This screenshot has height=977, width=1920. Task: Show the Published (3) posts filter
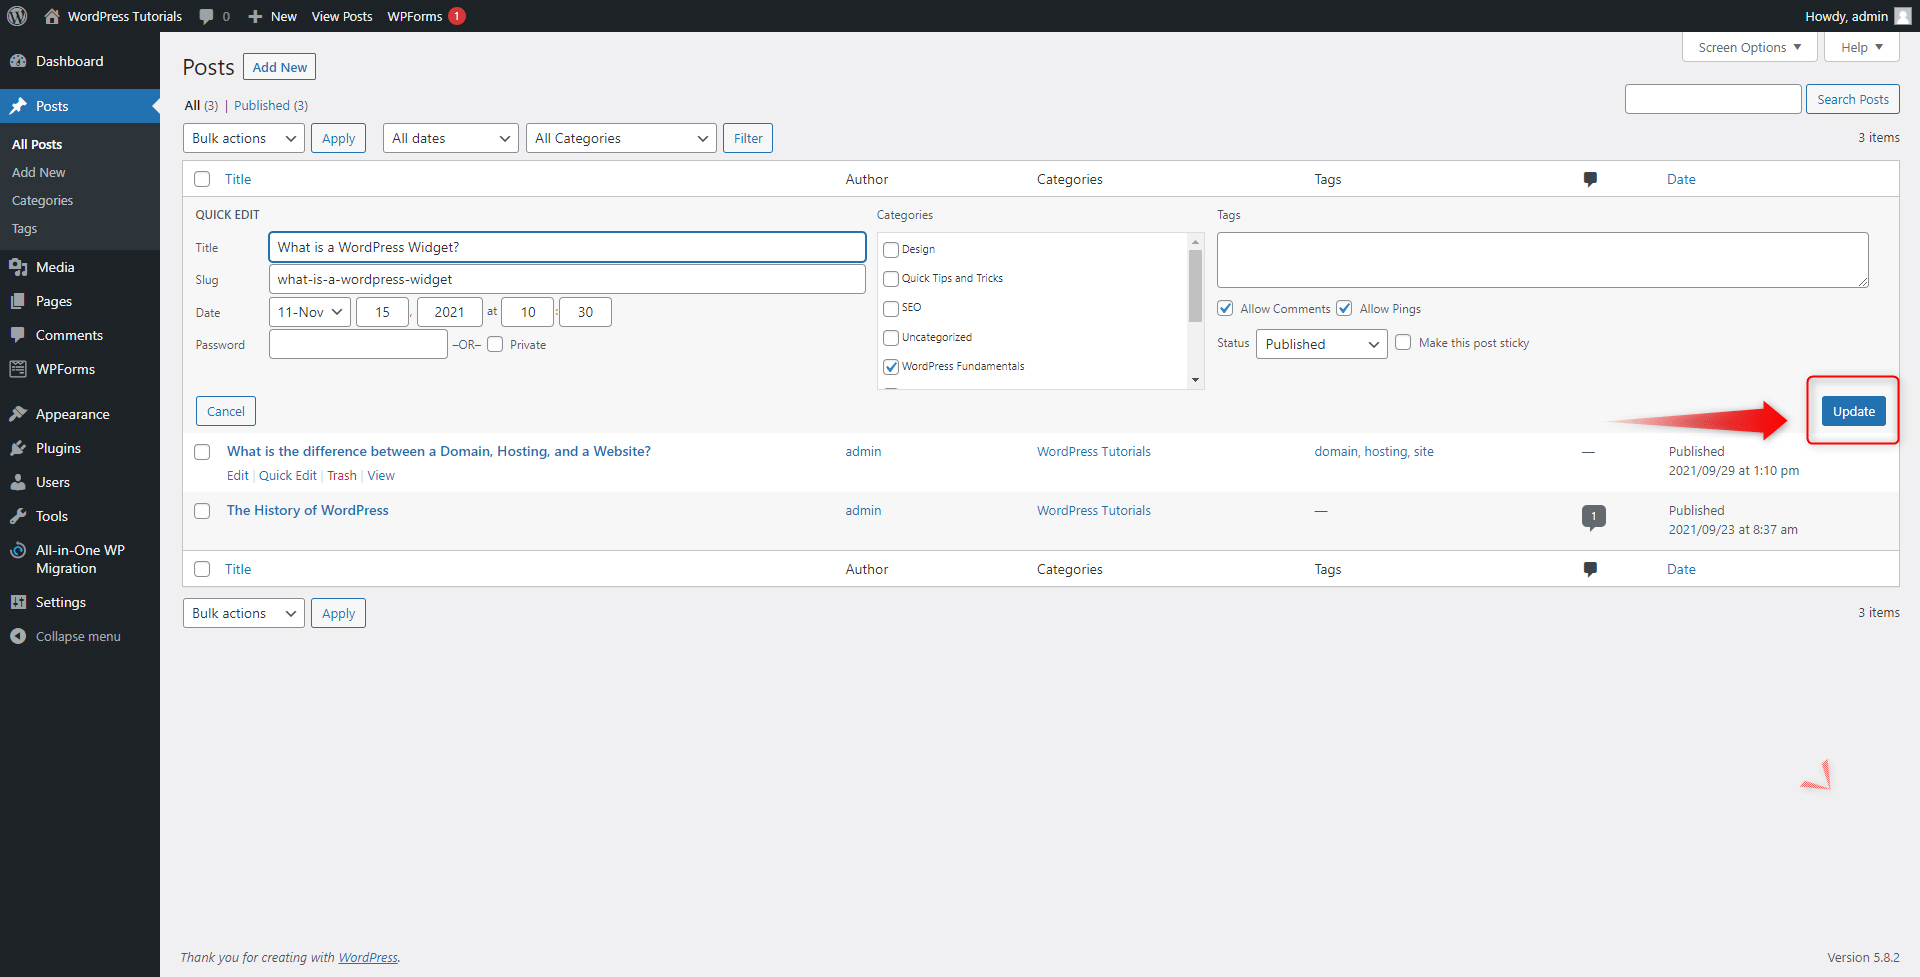(271, 105)
